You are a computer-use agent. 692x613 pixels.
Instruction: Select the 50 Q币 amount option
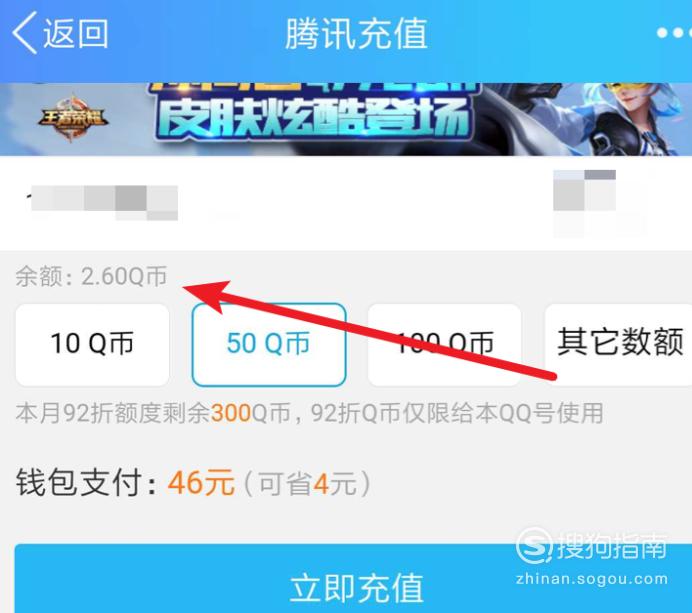click(269, 345)
